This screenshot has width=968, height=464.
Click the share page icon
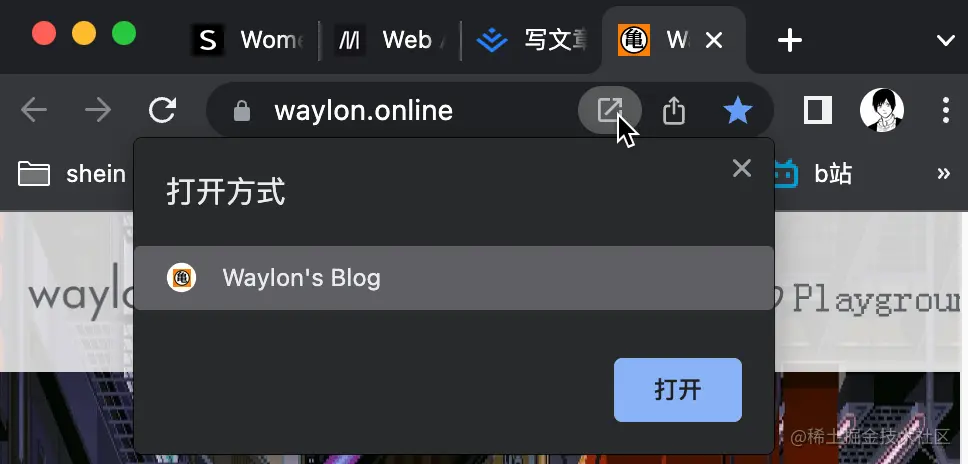click(x=674, y=112)
